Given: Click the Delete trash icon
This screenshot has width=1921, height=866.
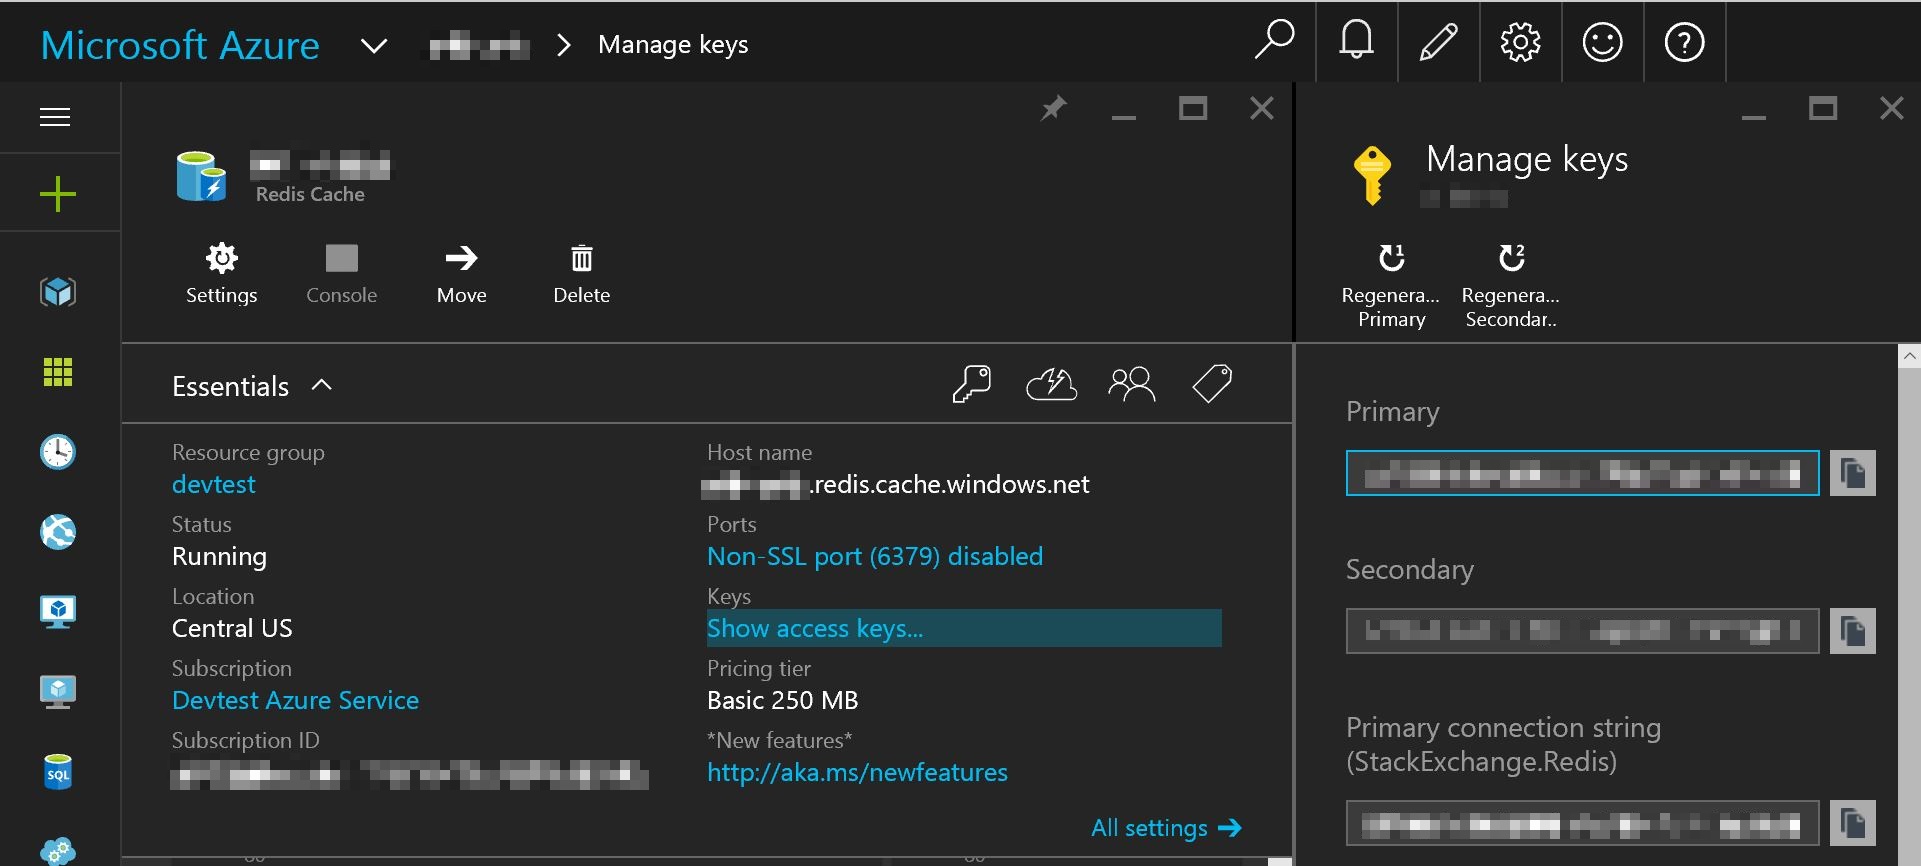Looking at the screenshot, I should [581, 258].
